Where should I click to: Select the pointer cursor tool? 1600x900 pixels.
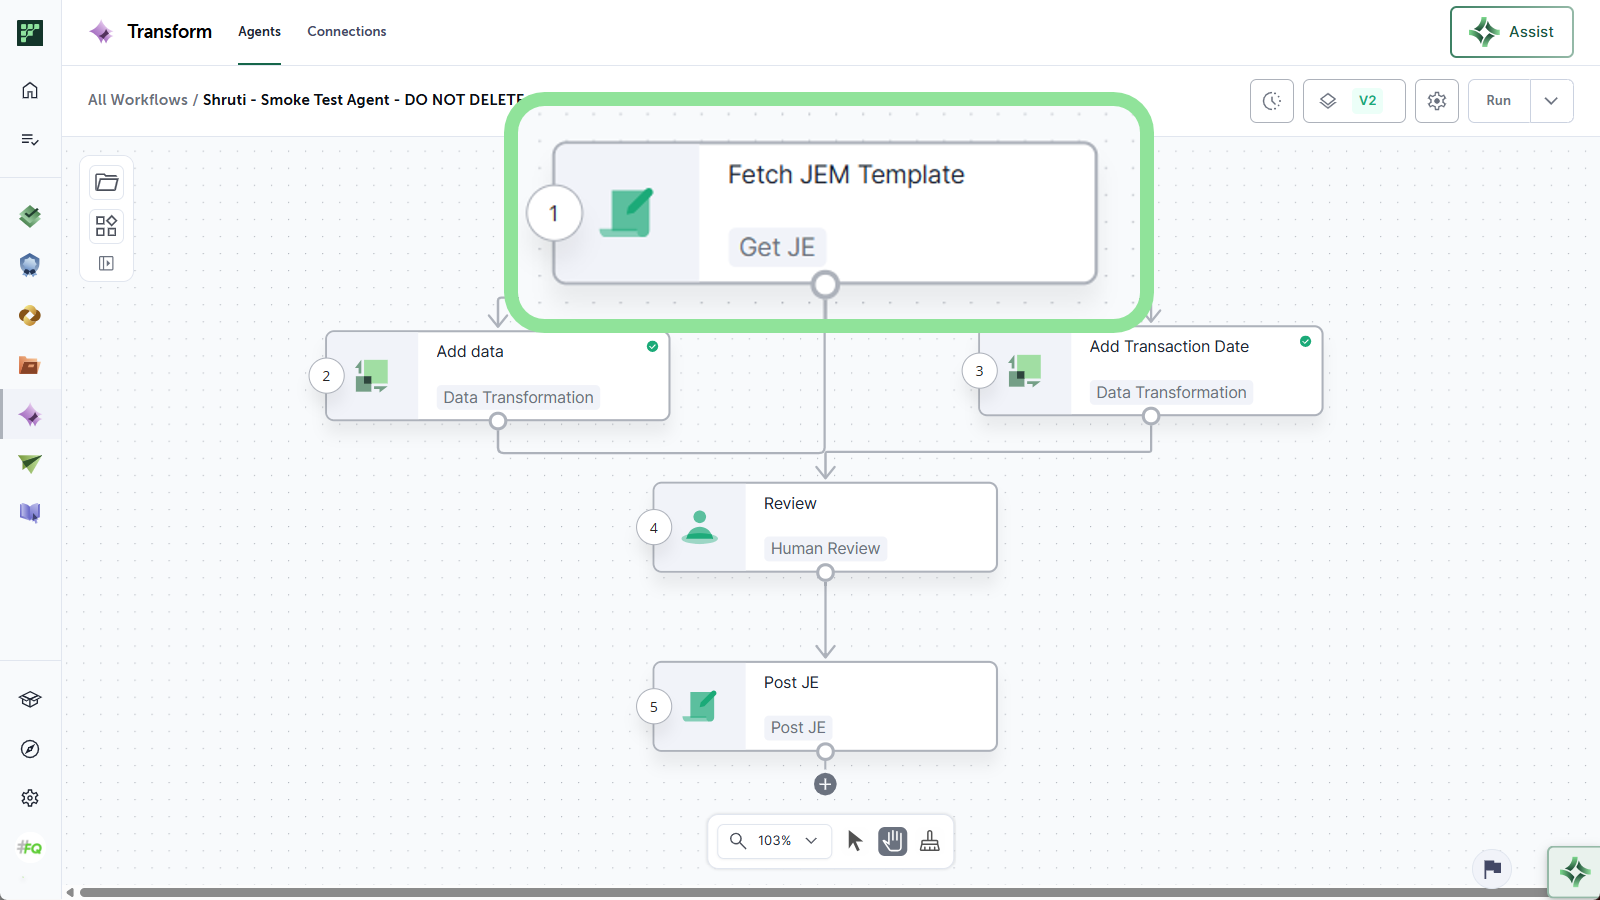click(855, 841)
